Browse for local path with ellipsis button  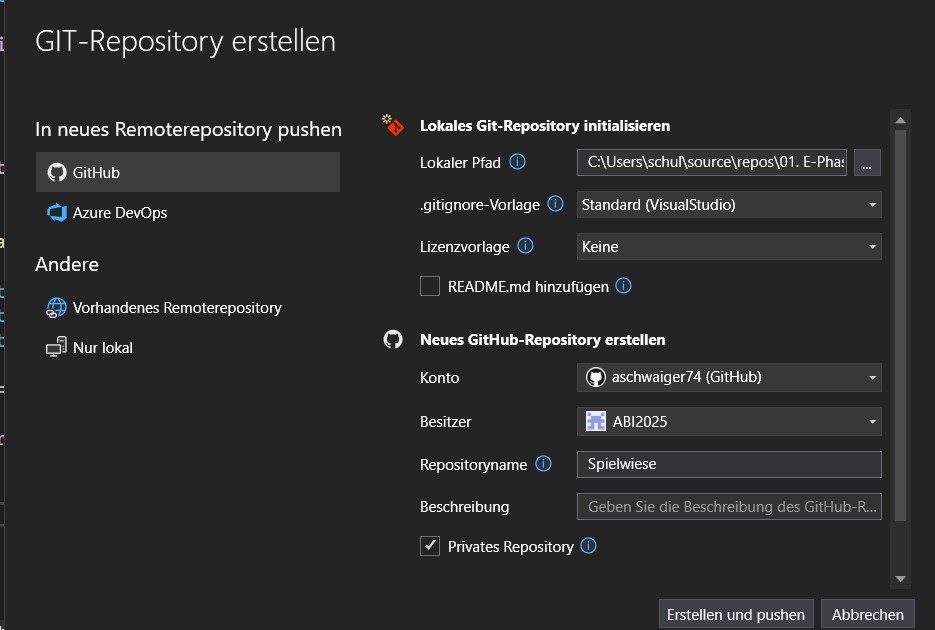coord(868,162)
